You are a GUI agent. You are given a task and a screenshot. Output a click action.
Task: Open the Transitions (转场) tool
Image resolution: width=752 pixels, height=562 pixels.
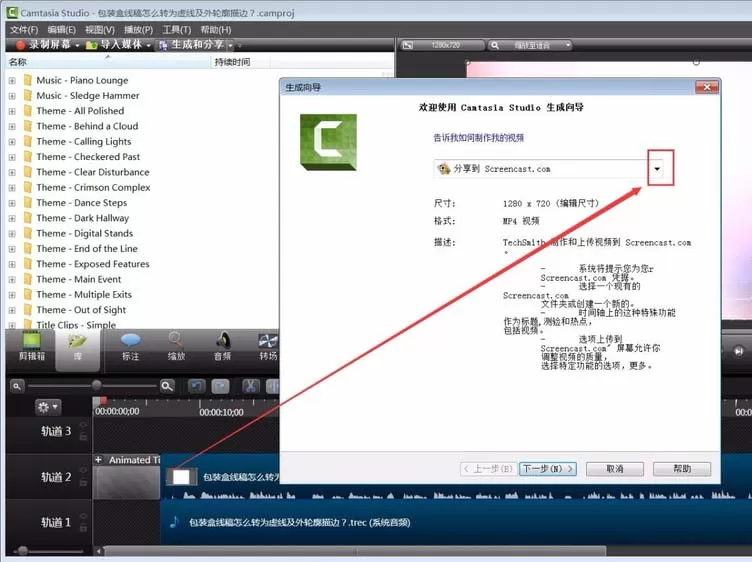click(268, 346)
